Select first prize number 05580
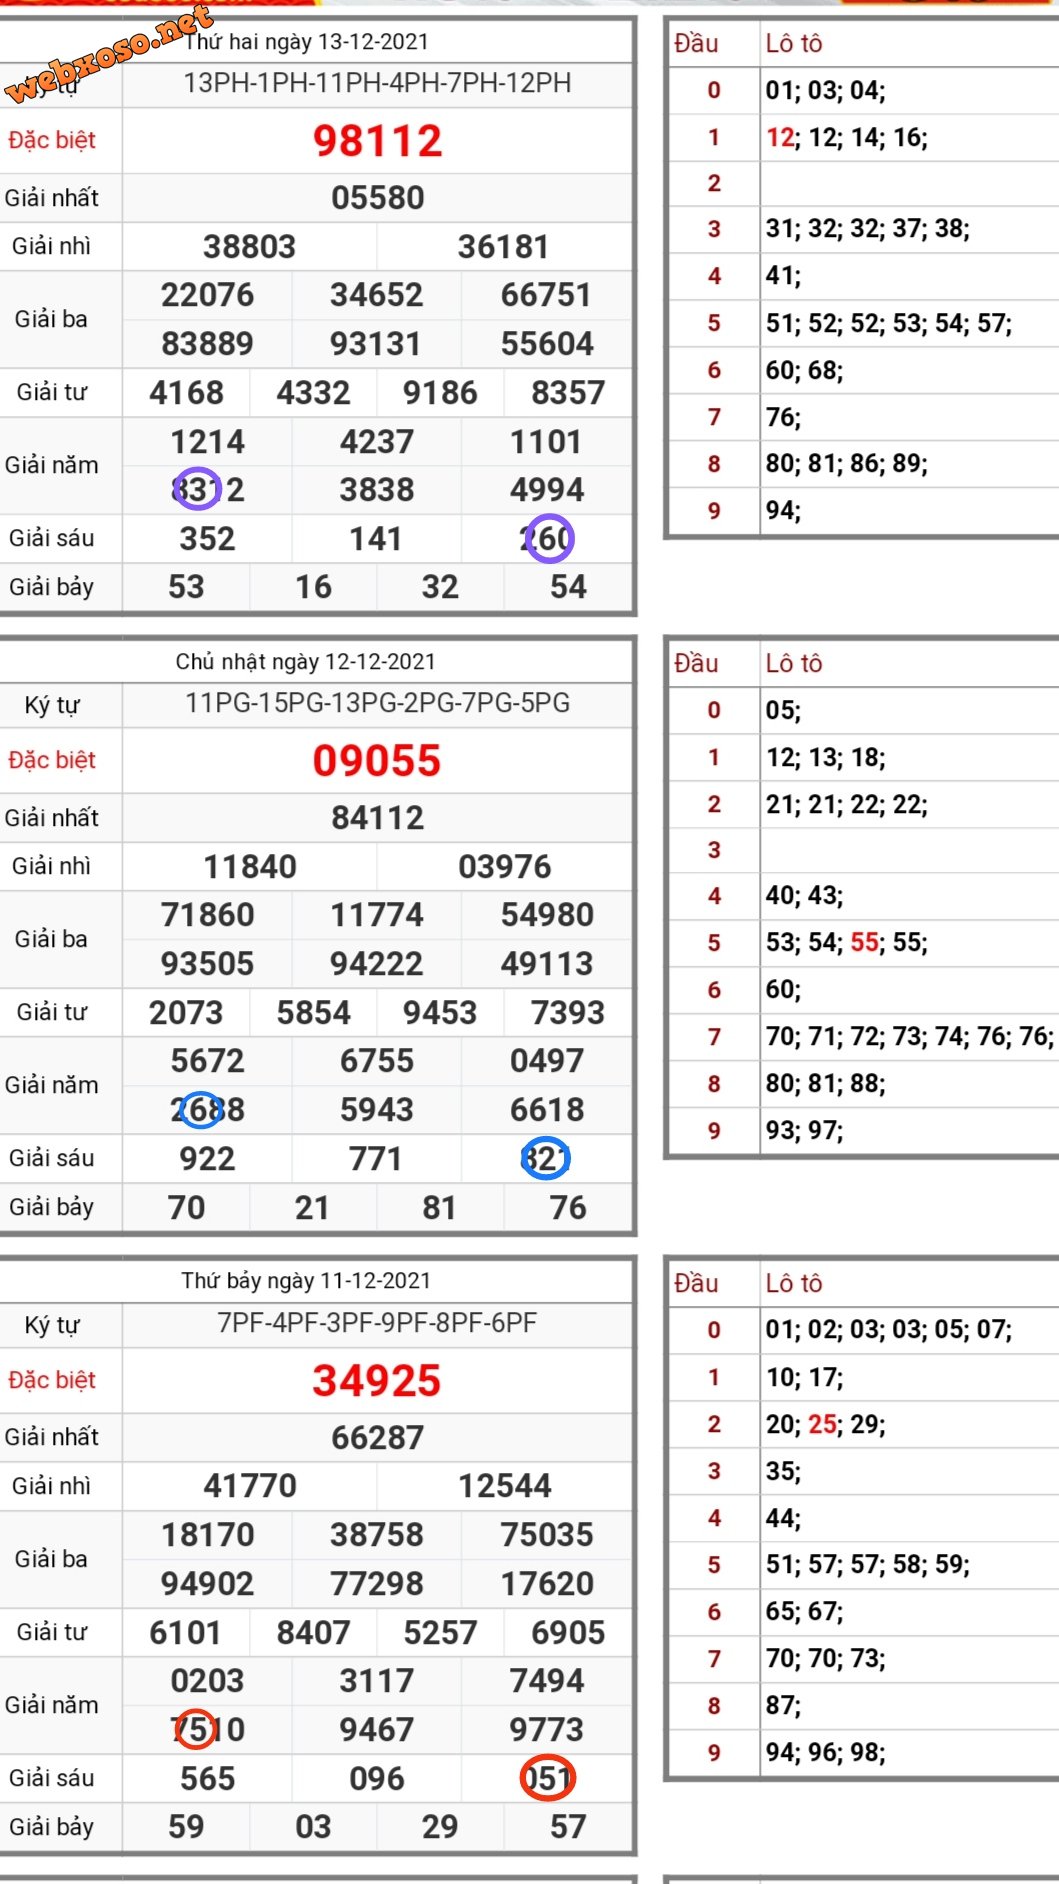Screen dimensions: 1059x1884 click(378, 198)
